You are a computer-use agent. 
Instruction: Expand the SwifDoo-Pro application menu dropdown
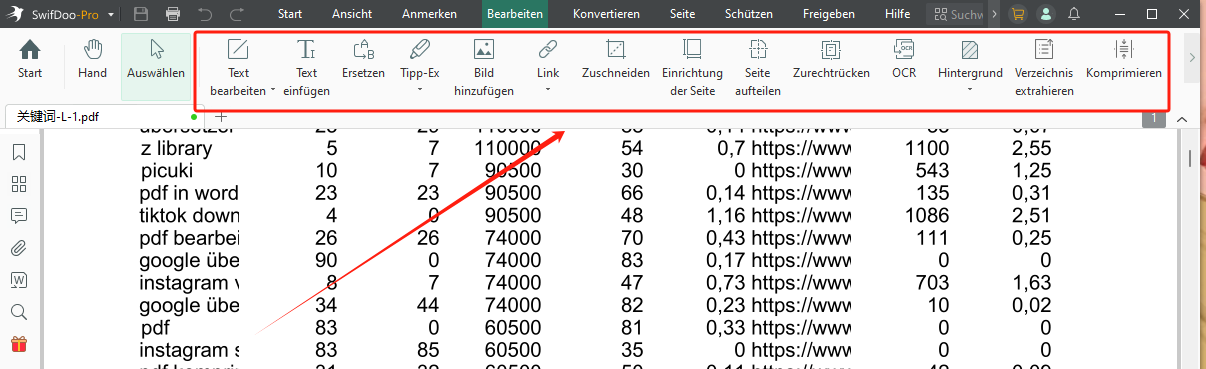tap(110, 15)
